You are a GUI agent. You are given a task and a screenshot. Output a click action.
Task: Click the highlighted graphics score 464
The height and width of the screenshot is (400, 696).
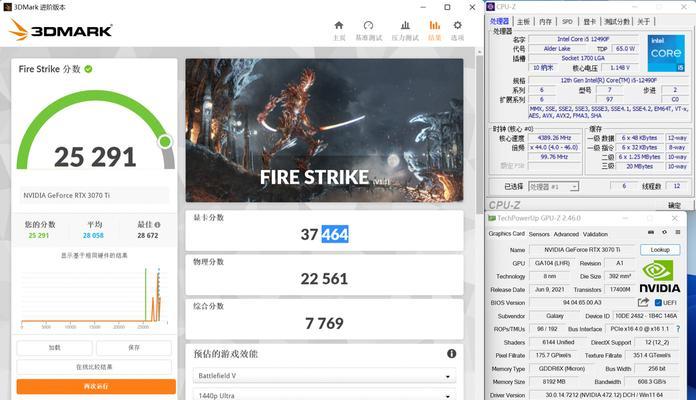pos(335,234)
